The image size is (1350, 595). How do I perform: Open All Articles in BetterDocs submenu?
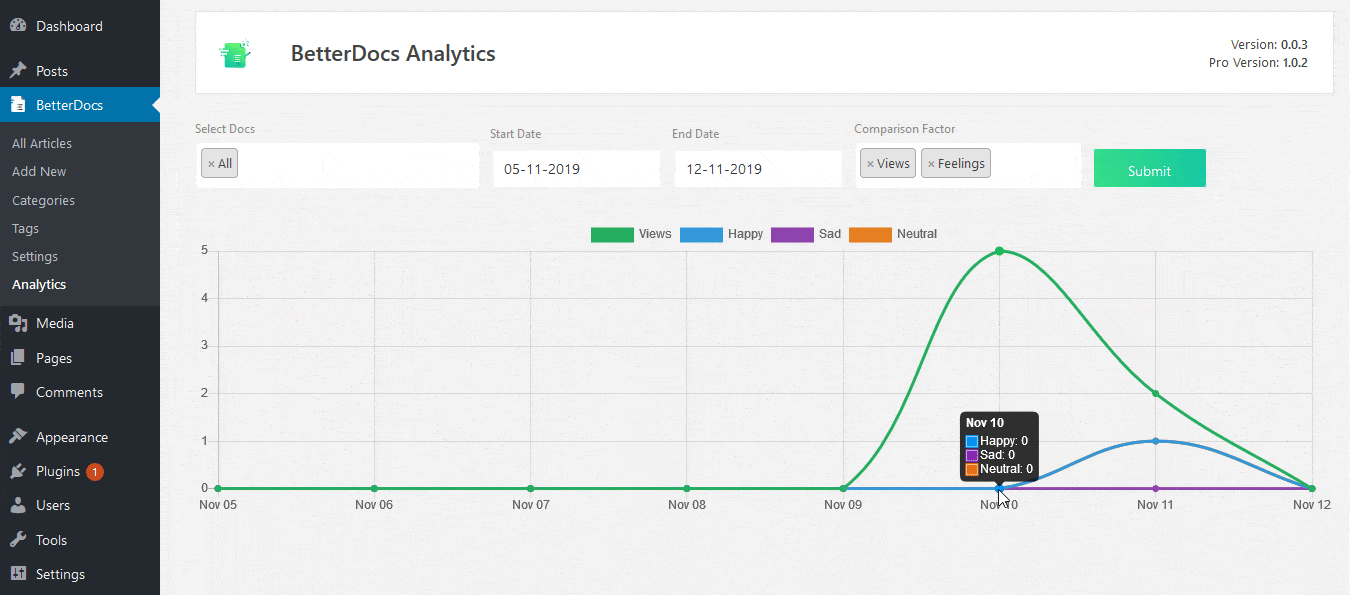(42, 143)
